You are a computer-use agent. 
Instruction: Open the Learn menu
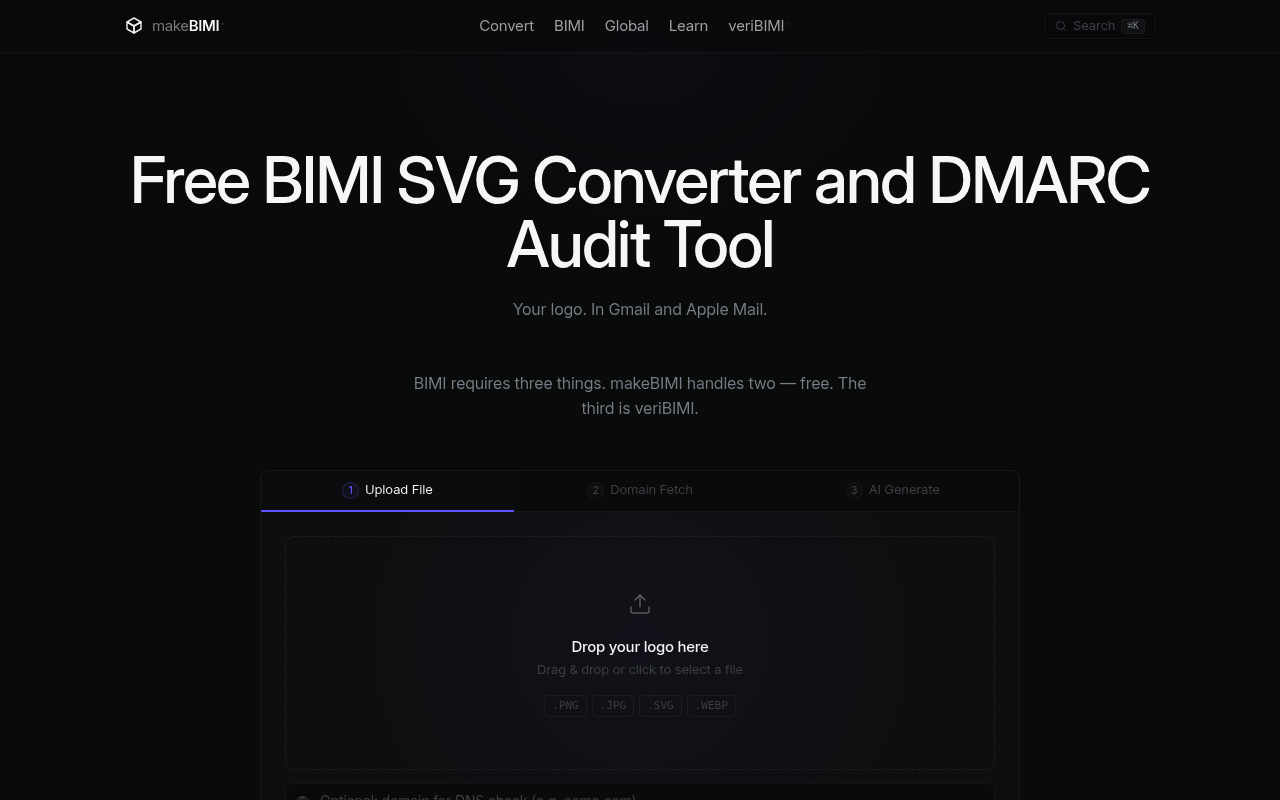[x=688, y=26]
